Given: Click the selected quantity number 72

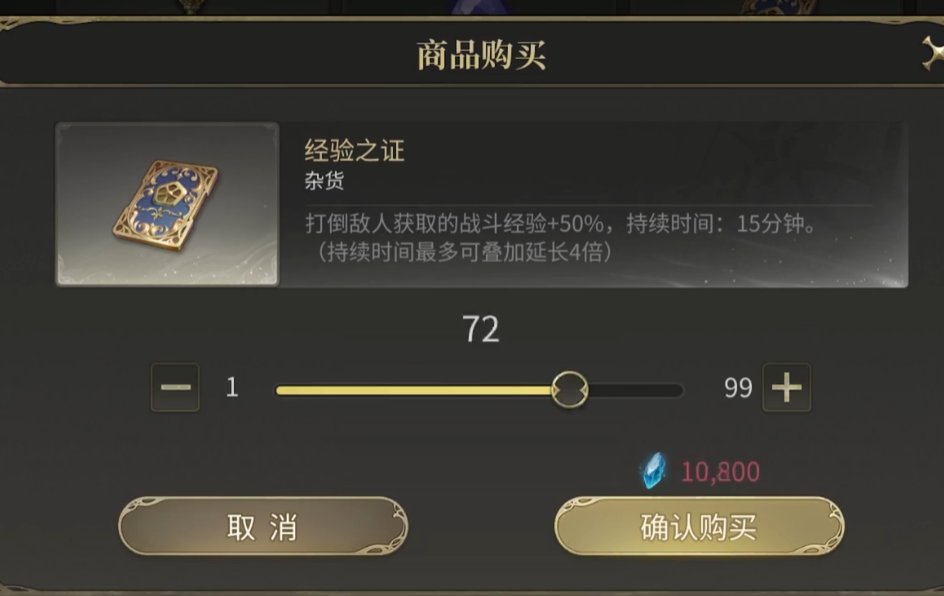Looking at the screenshot, I should [x=480, y=331].
